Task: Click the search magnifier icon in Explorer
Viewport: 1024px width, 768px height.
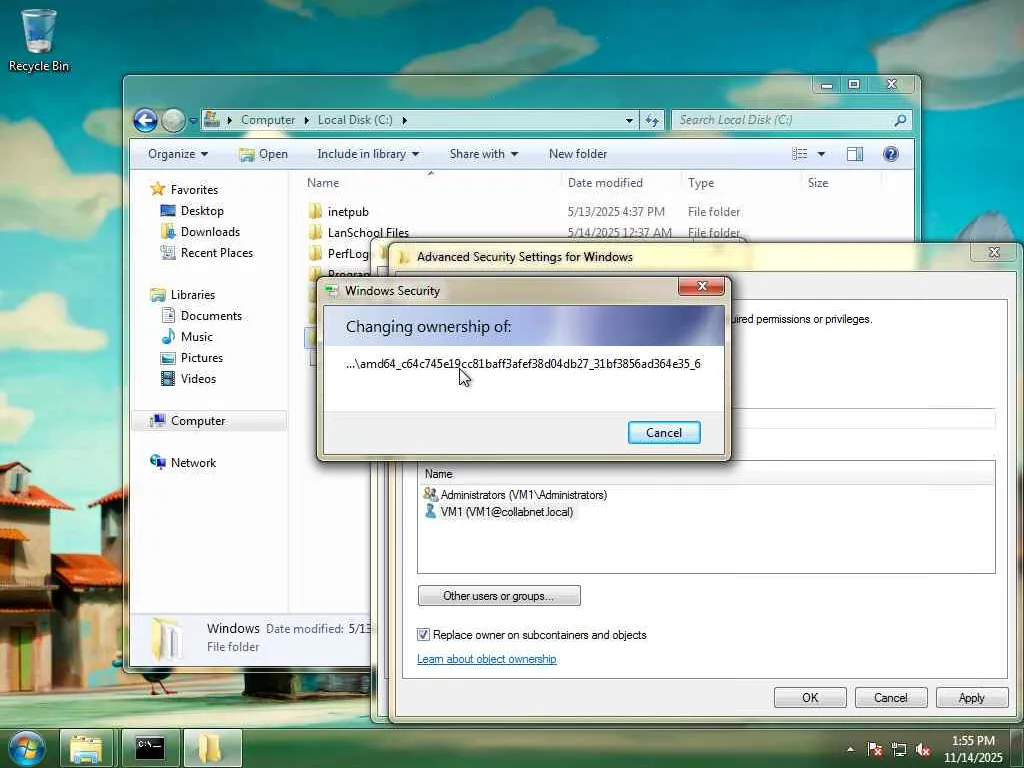Action: (900, 120)
